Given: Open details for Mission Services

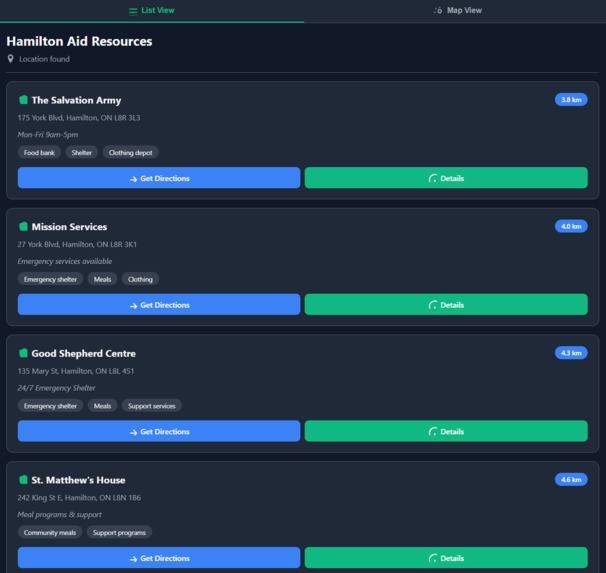Looking at the screenshot, I should click(446, 305).
